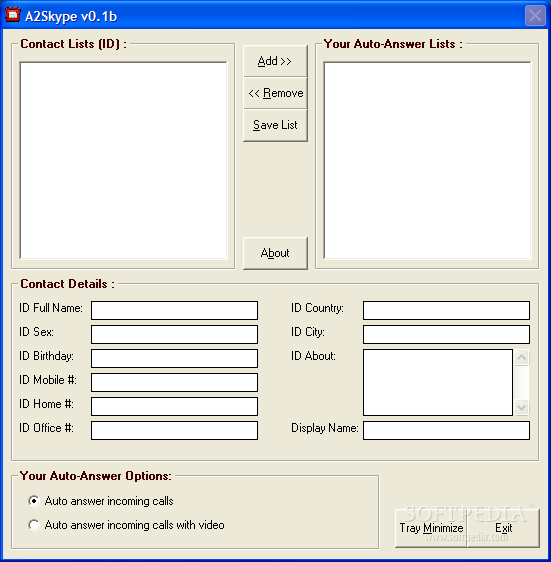Focus the ID Full Name field
551x562 pixels.
[x=174, y=310]
